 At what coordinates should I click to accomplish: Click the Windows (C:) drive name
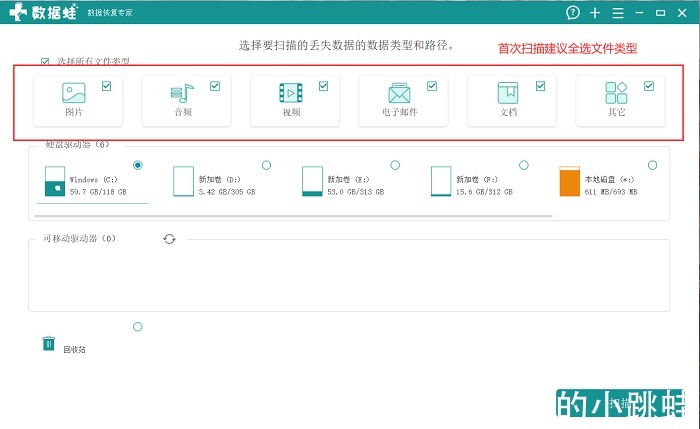[x=93, y=179]
